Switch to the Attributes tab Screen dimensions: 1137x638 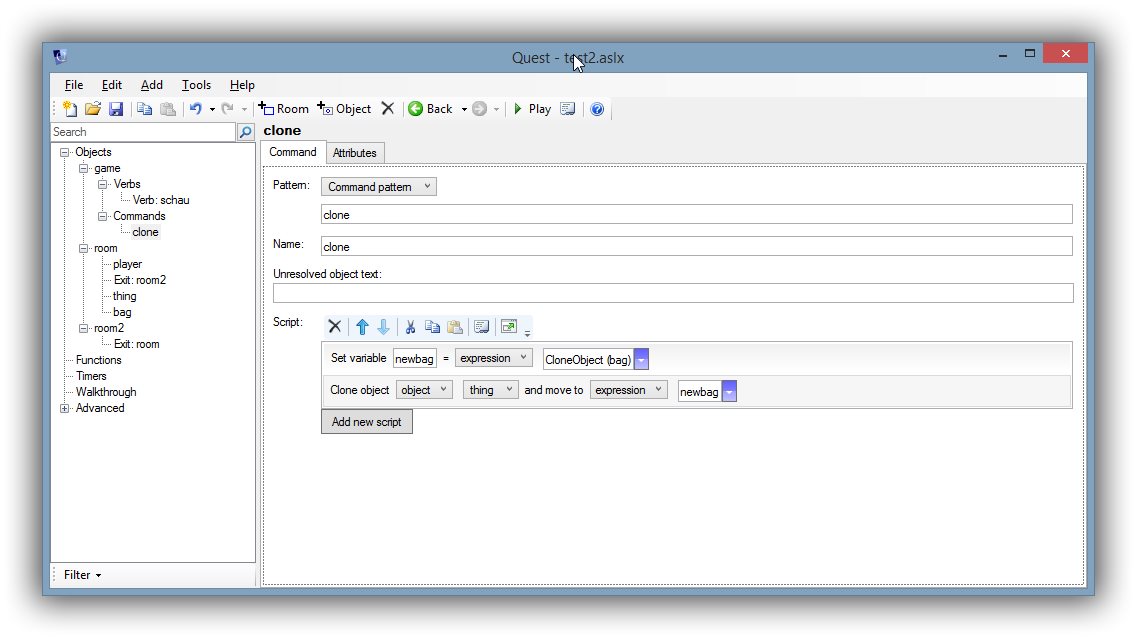pyautogui.click(x=354, y=153)
